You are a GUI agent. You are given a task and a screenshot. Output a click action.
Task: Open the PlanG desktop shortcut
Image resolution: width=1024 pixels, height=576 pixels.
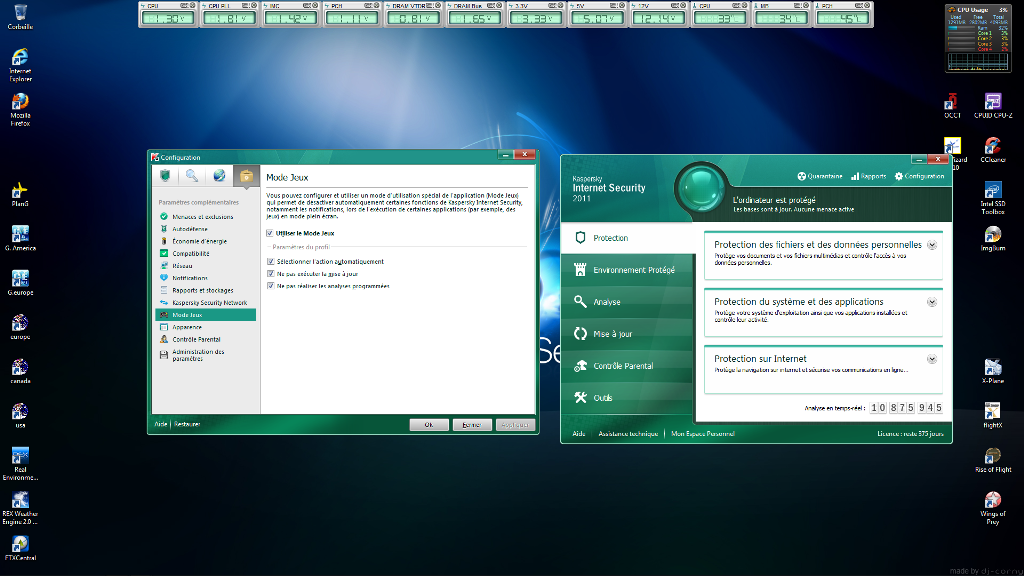20,194
